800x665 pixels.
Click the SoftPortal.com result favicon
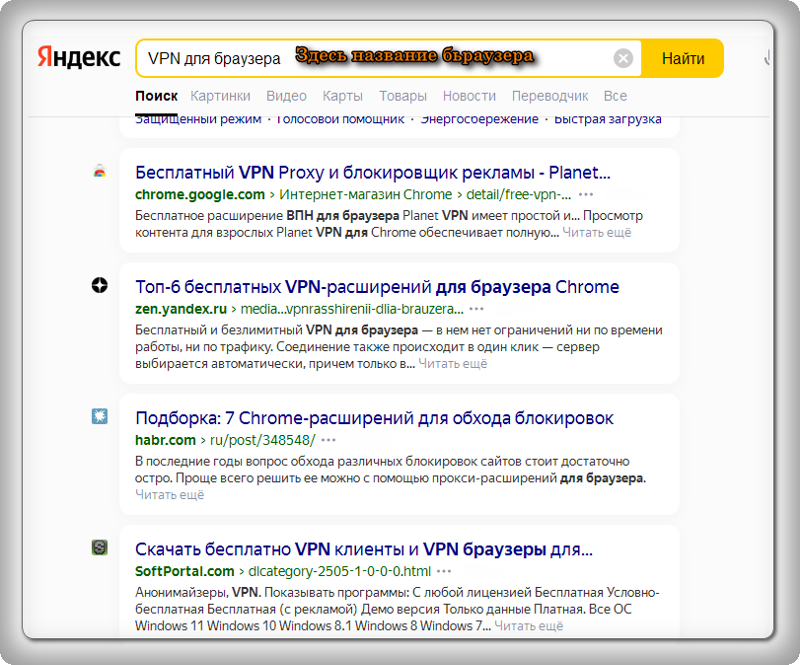click(x=99, y=548)
